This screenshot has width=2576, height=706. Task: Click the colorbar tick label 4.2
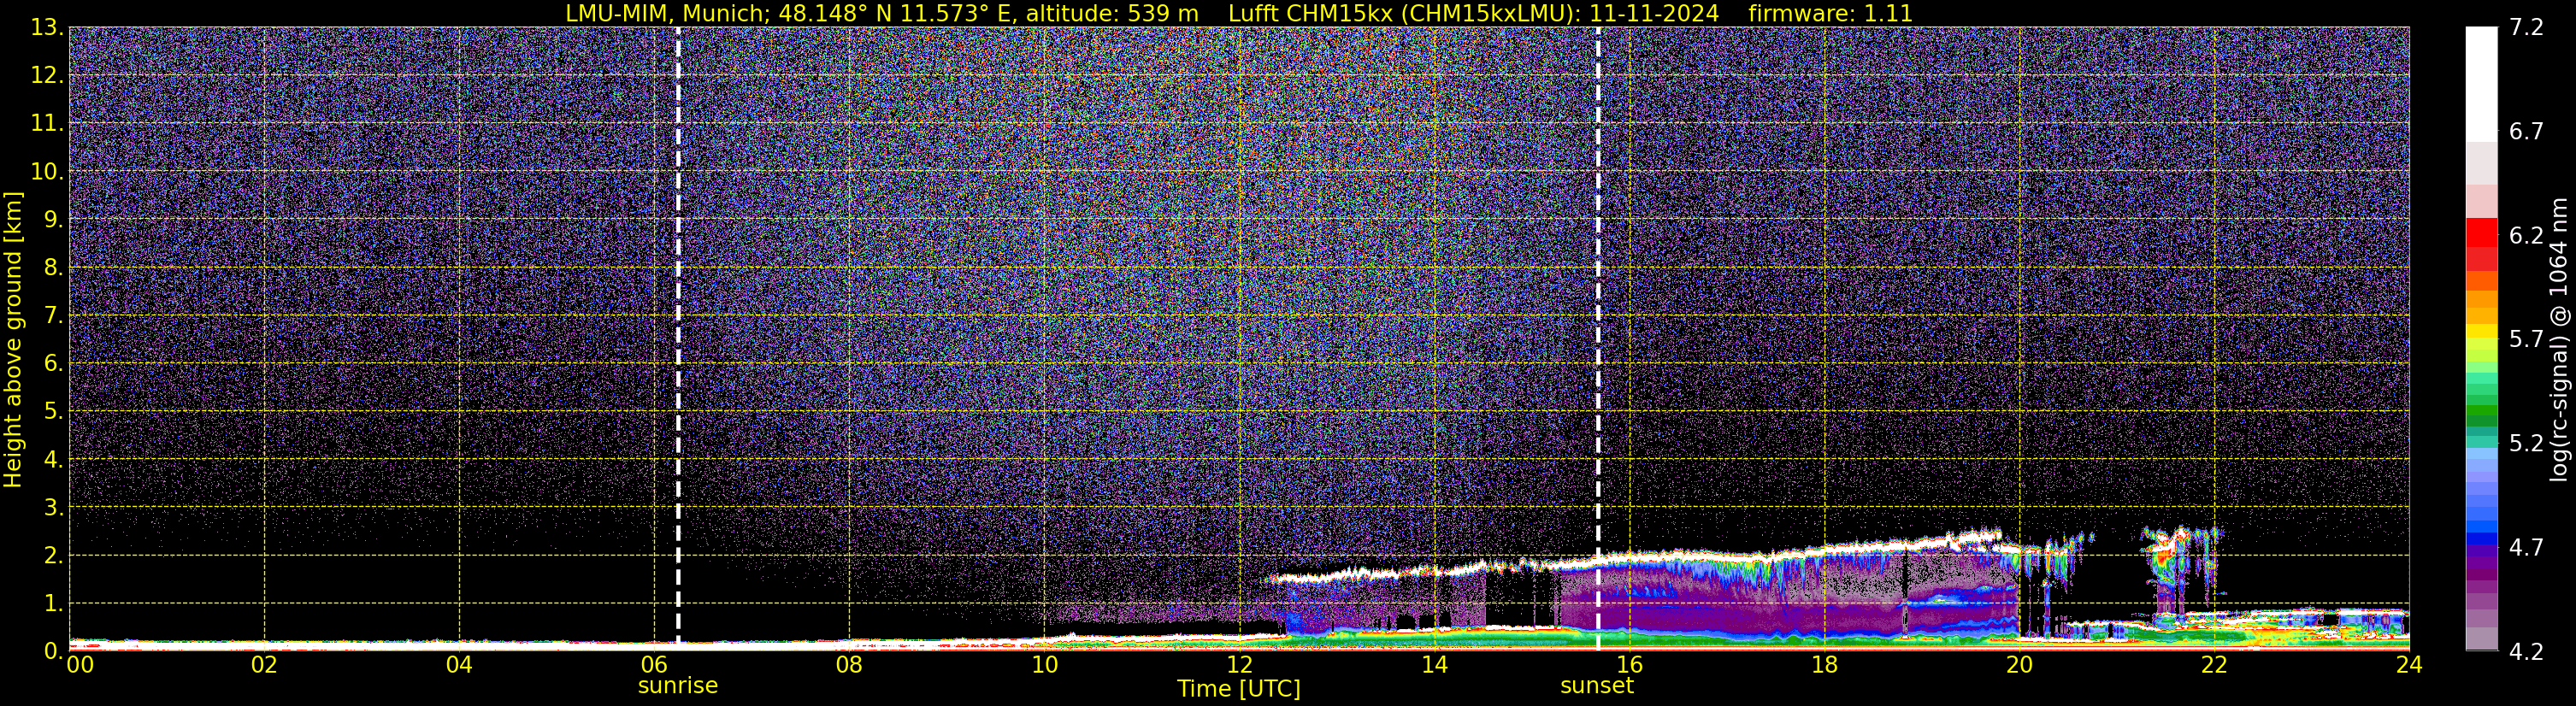click(x=2526, y=652)
